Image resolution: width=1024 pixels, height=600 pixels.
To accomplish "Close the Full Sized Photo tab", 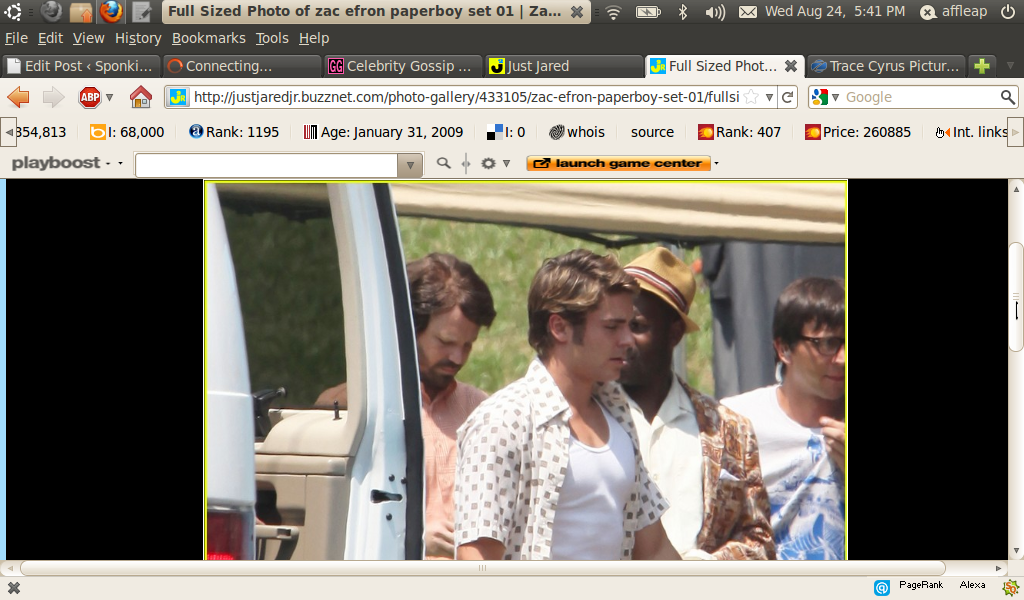I will (790, 66).
